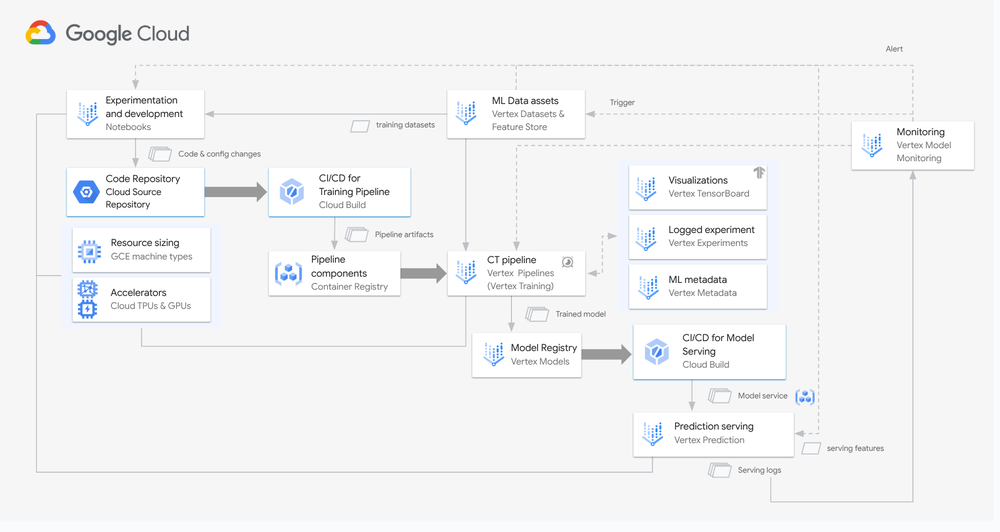The image size is (1000, 532).
Task: Click the Cloud Build icon for Model Serving
Action: (656, 351)
